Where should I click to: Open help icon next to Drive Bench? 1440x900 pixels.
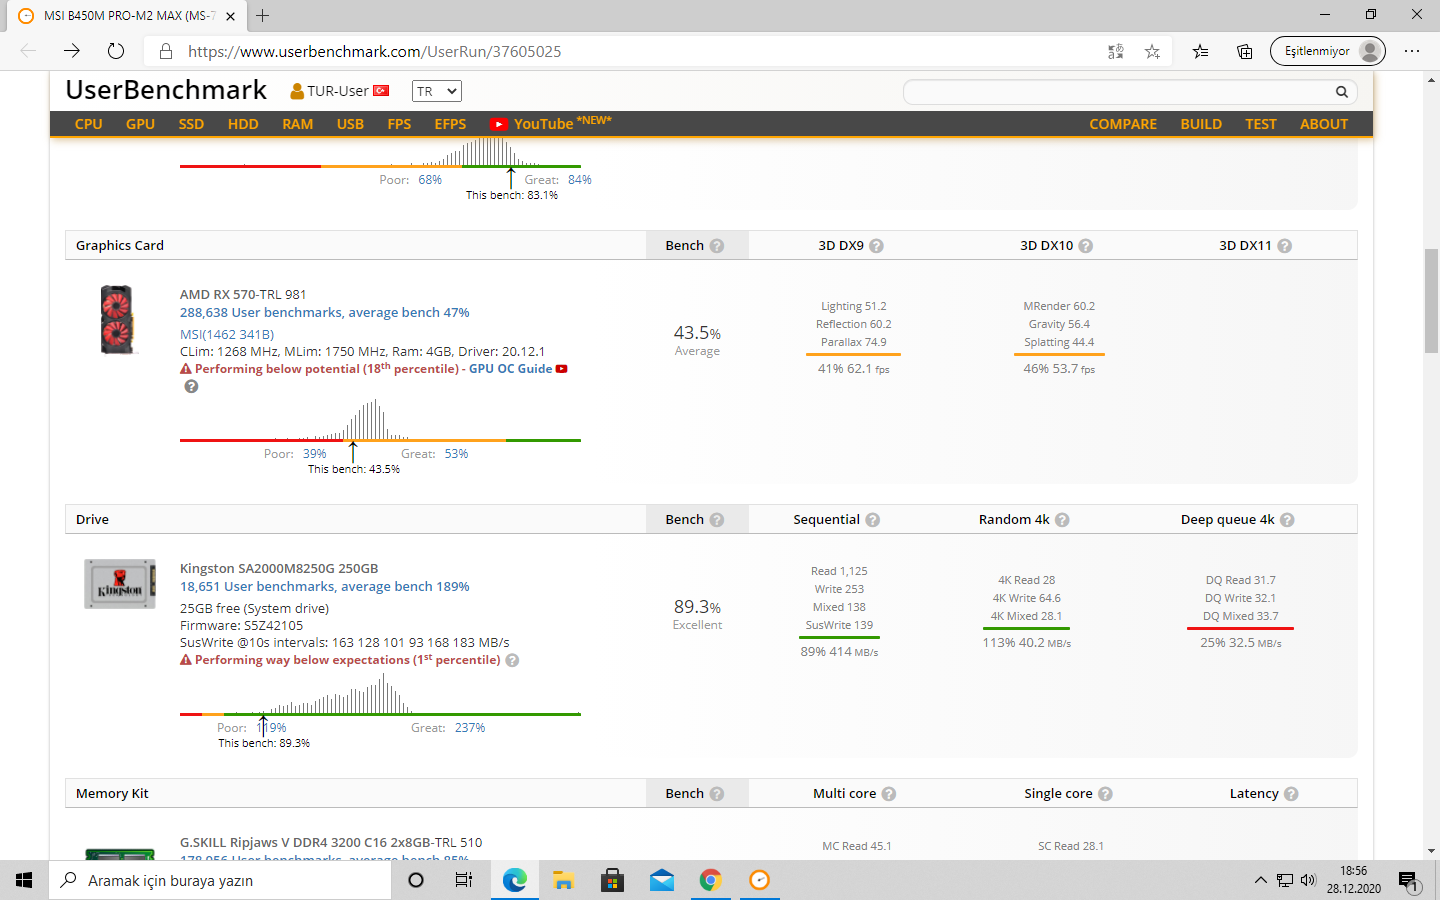(x=717, y=520)
